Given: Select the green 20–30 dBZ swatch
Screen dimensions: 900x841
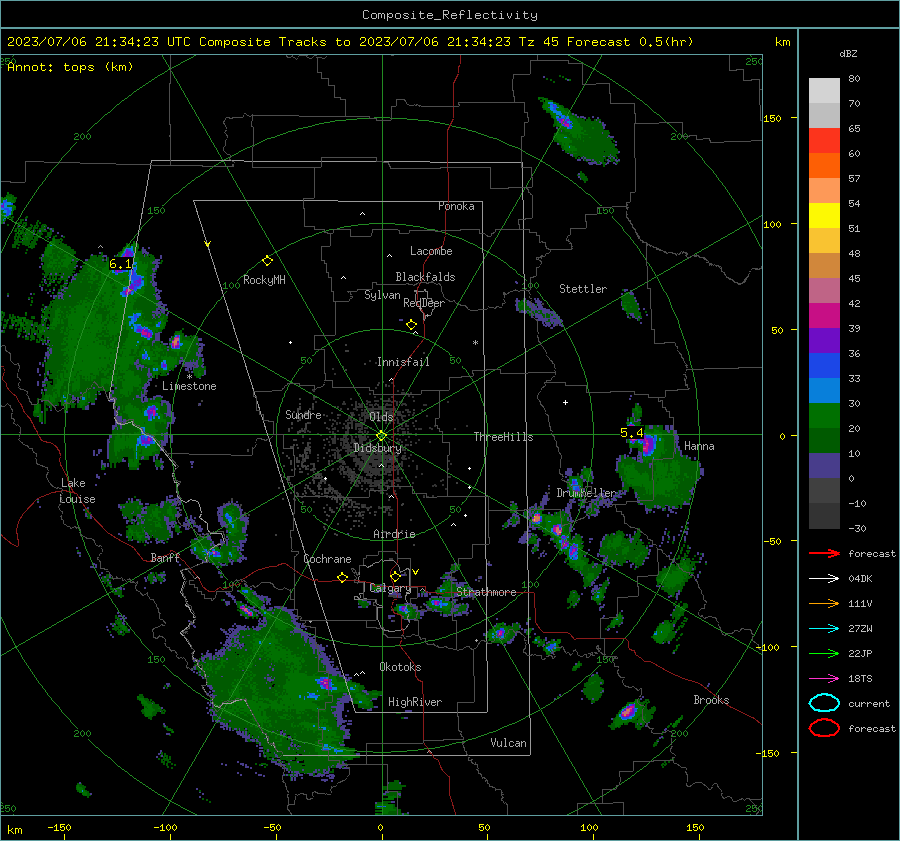Looking at the screenshot, I should 824,416.
